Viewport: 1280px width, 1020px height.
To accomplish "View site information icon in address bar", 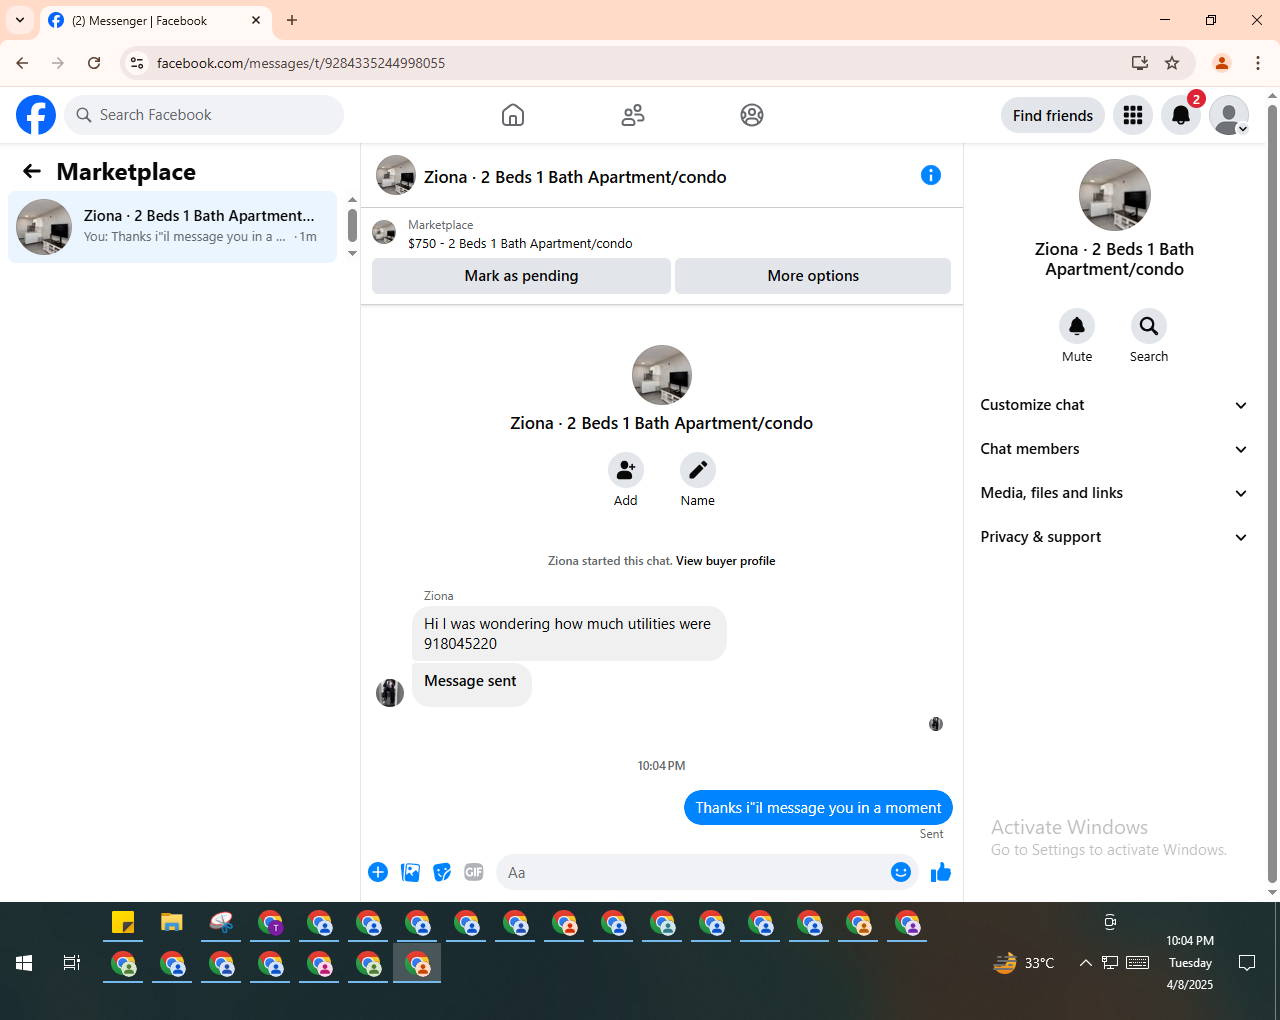I will pos(137,63).
